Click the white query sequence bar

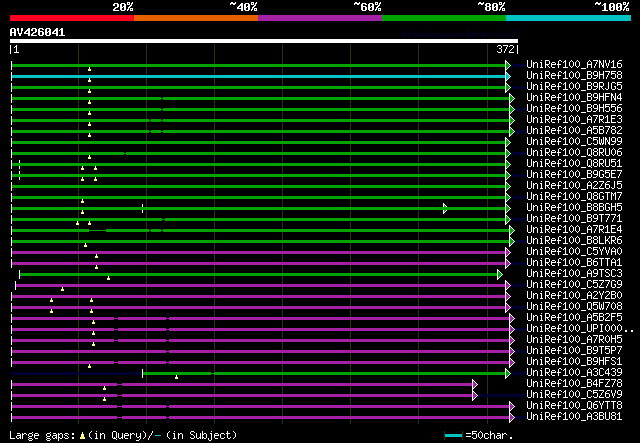[264, 42]
